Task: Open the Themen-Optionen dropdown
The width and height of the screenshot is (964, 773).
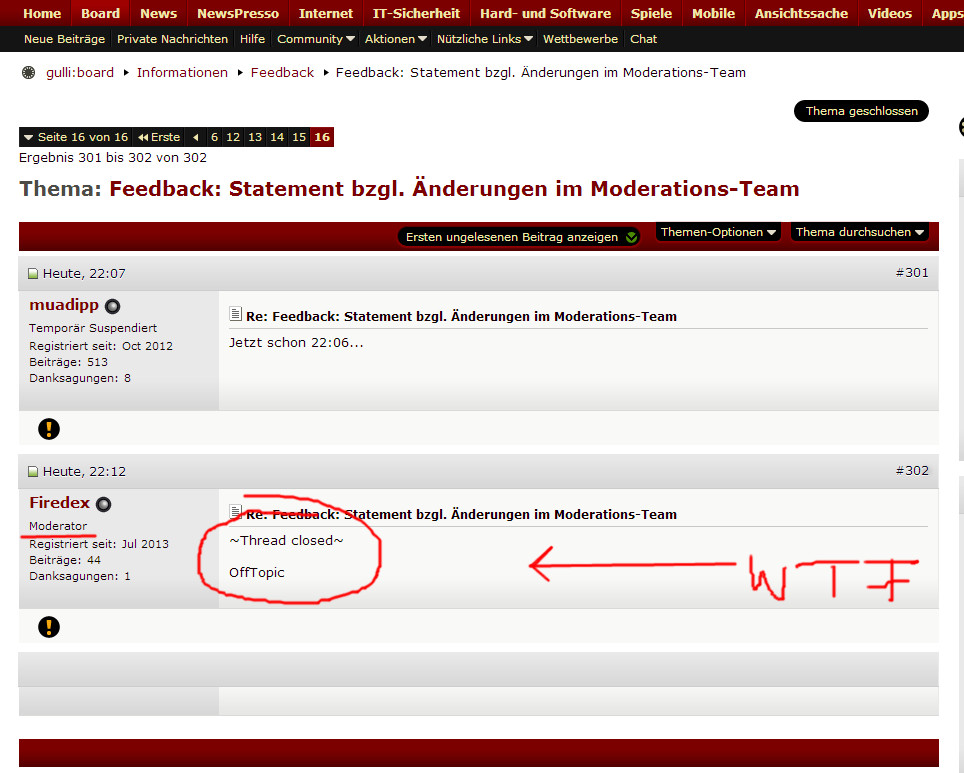Action: click(718, 232)
